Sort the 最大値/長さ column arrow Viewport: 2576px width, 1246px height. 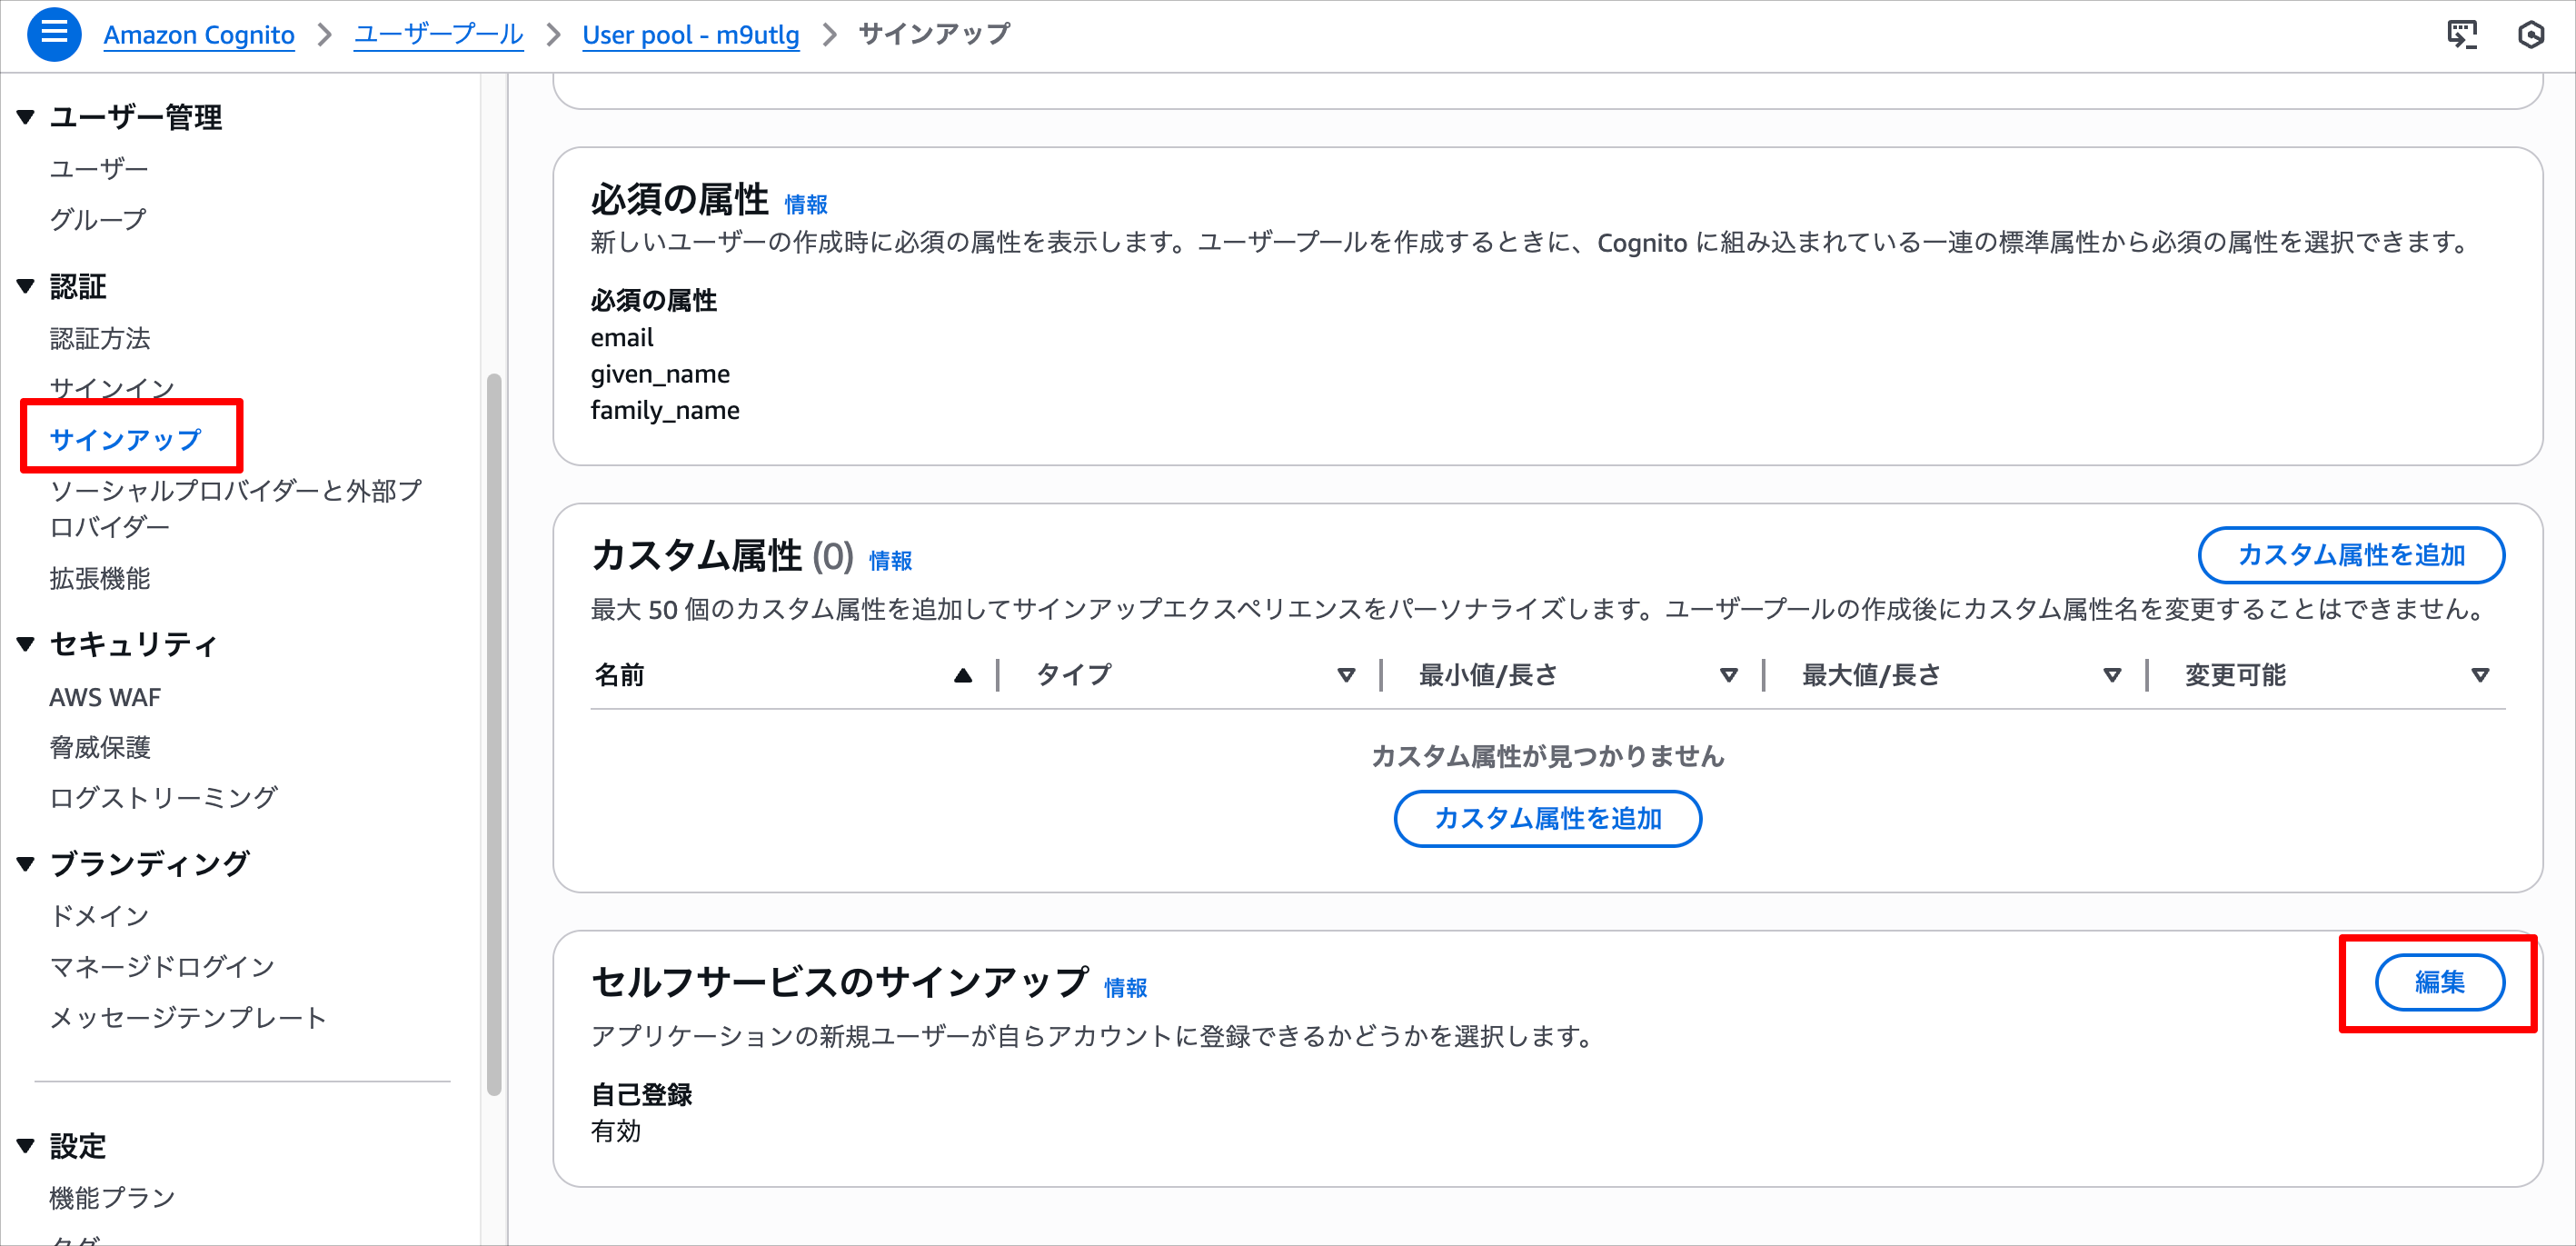[x=2112, y=676]
